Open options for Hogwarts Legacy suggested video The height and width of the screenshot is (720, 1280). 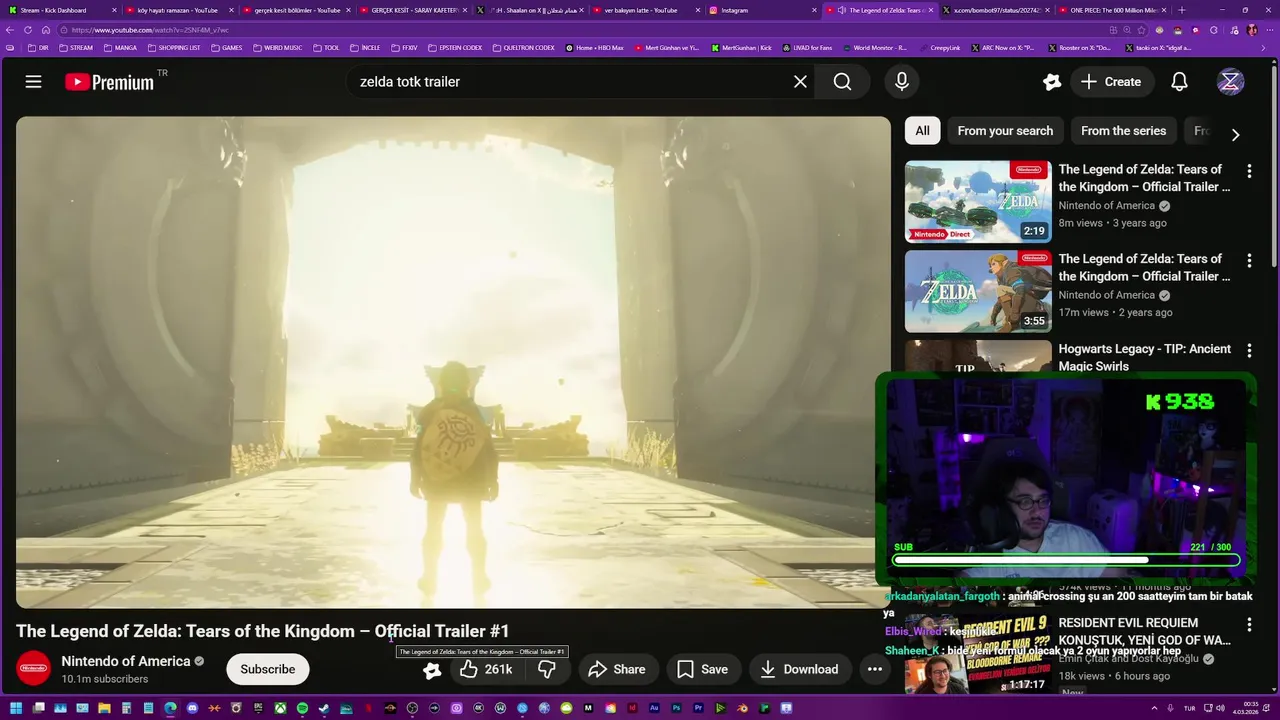coord(1249,351)
